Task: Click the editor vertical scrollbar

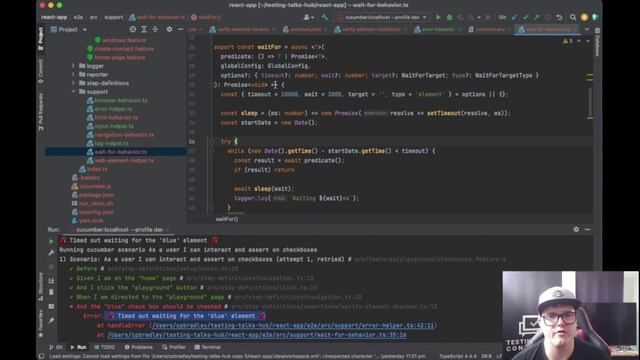Action: (x=590, y=102)
